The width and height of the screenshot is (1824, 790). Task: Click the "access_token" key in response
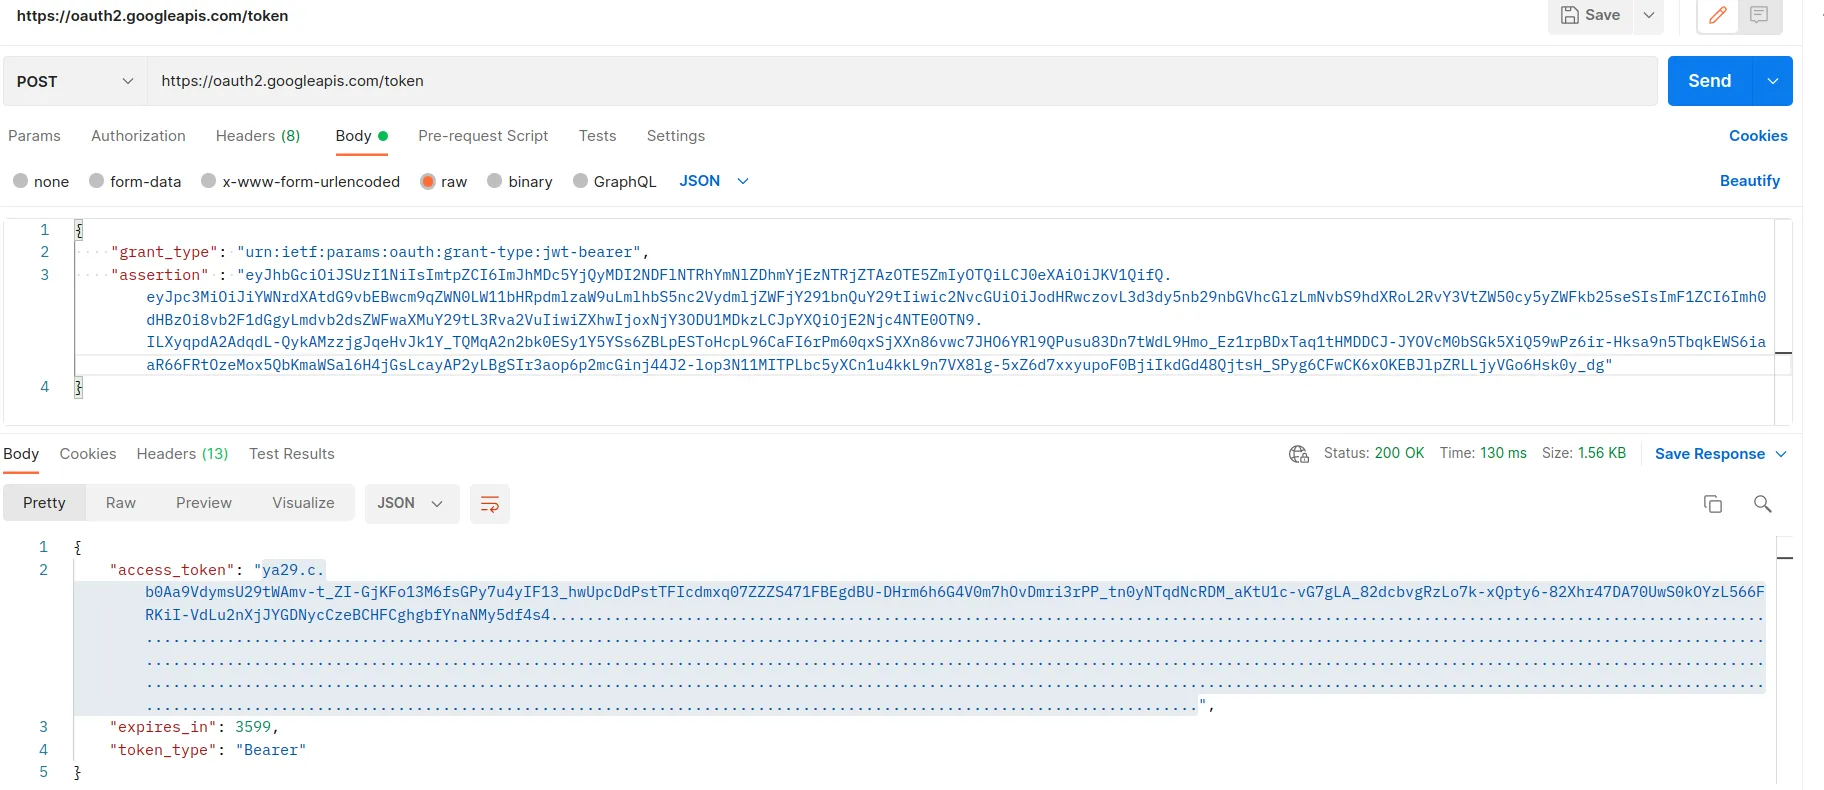coord(172,570)
